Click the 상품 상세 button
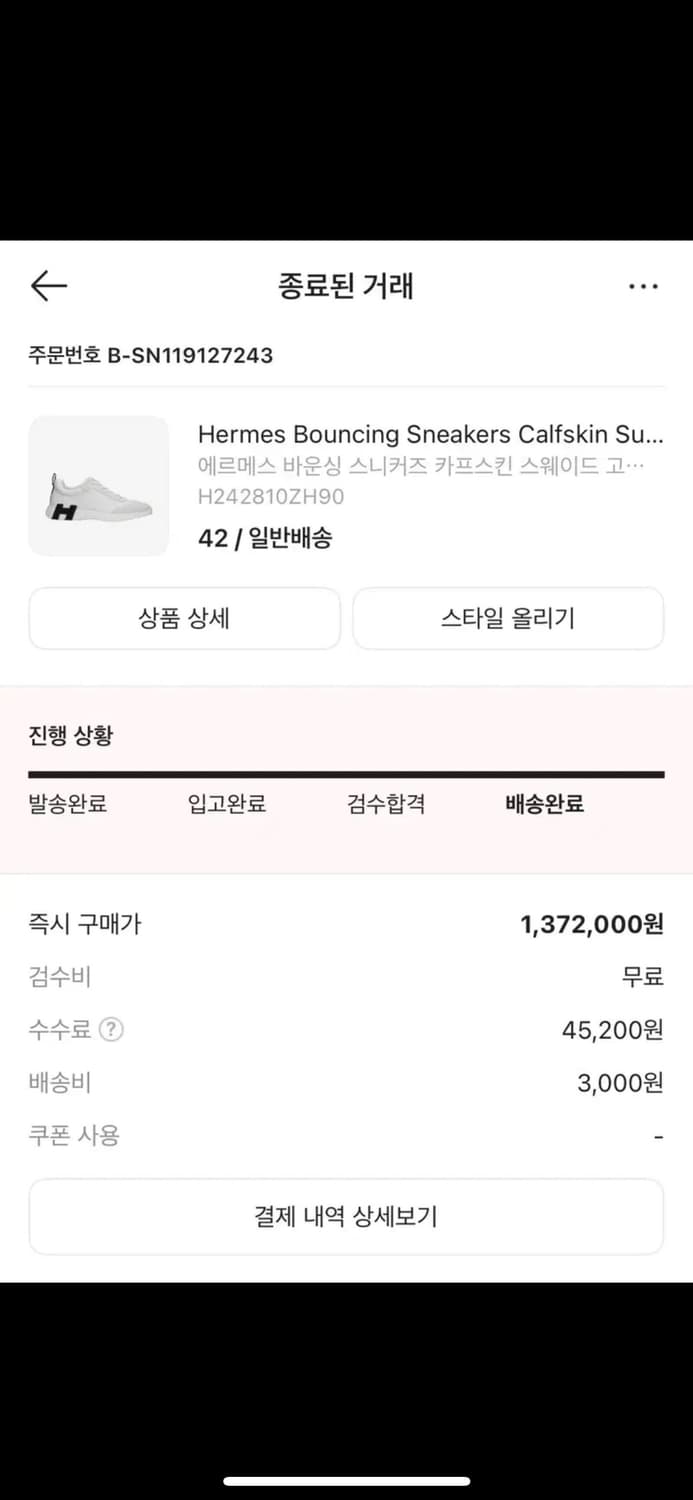The height and width of the screenshot is (1500, 693). click(184, 618)
